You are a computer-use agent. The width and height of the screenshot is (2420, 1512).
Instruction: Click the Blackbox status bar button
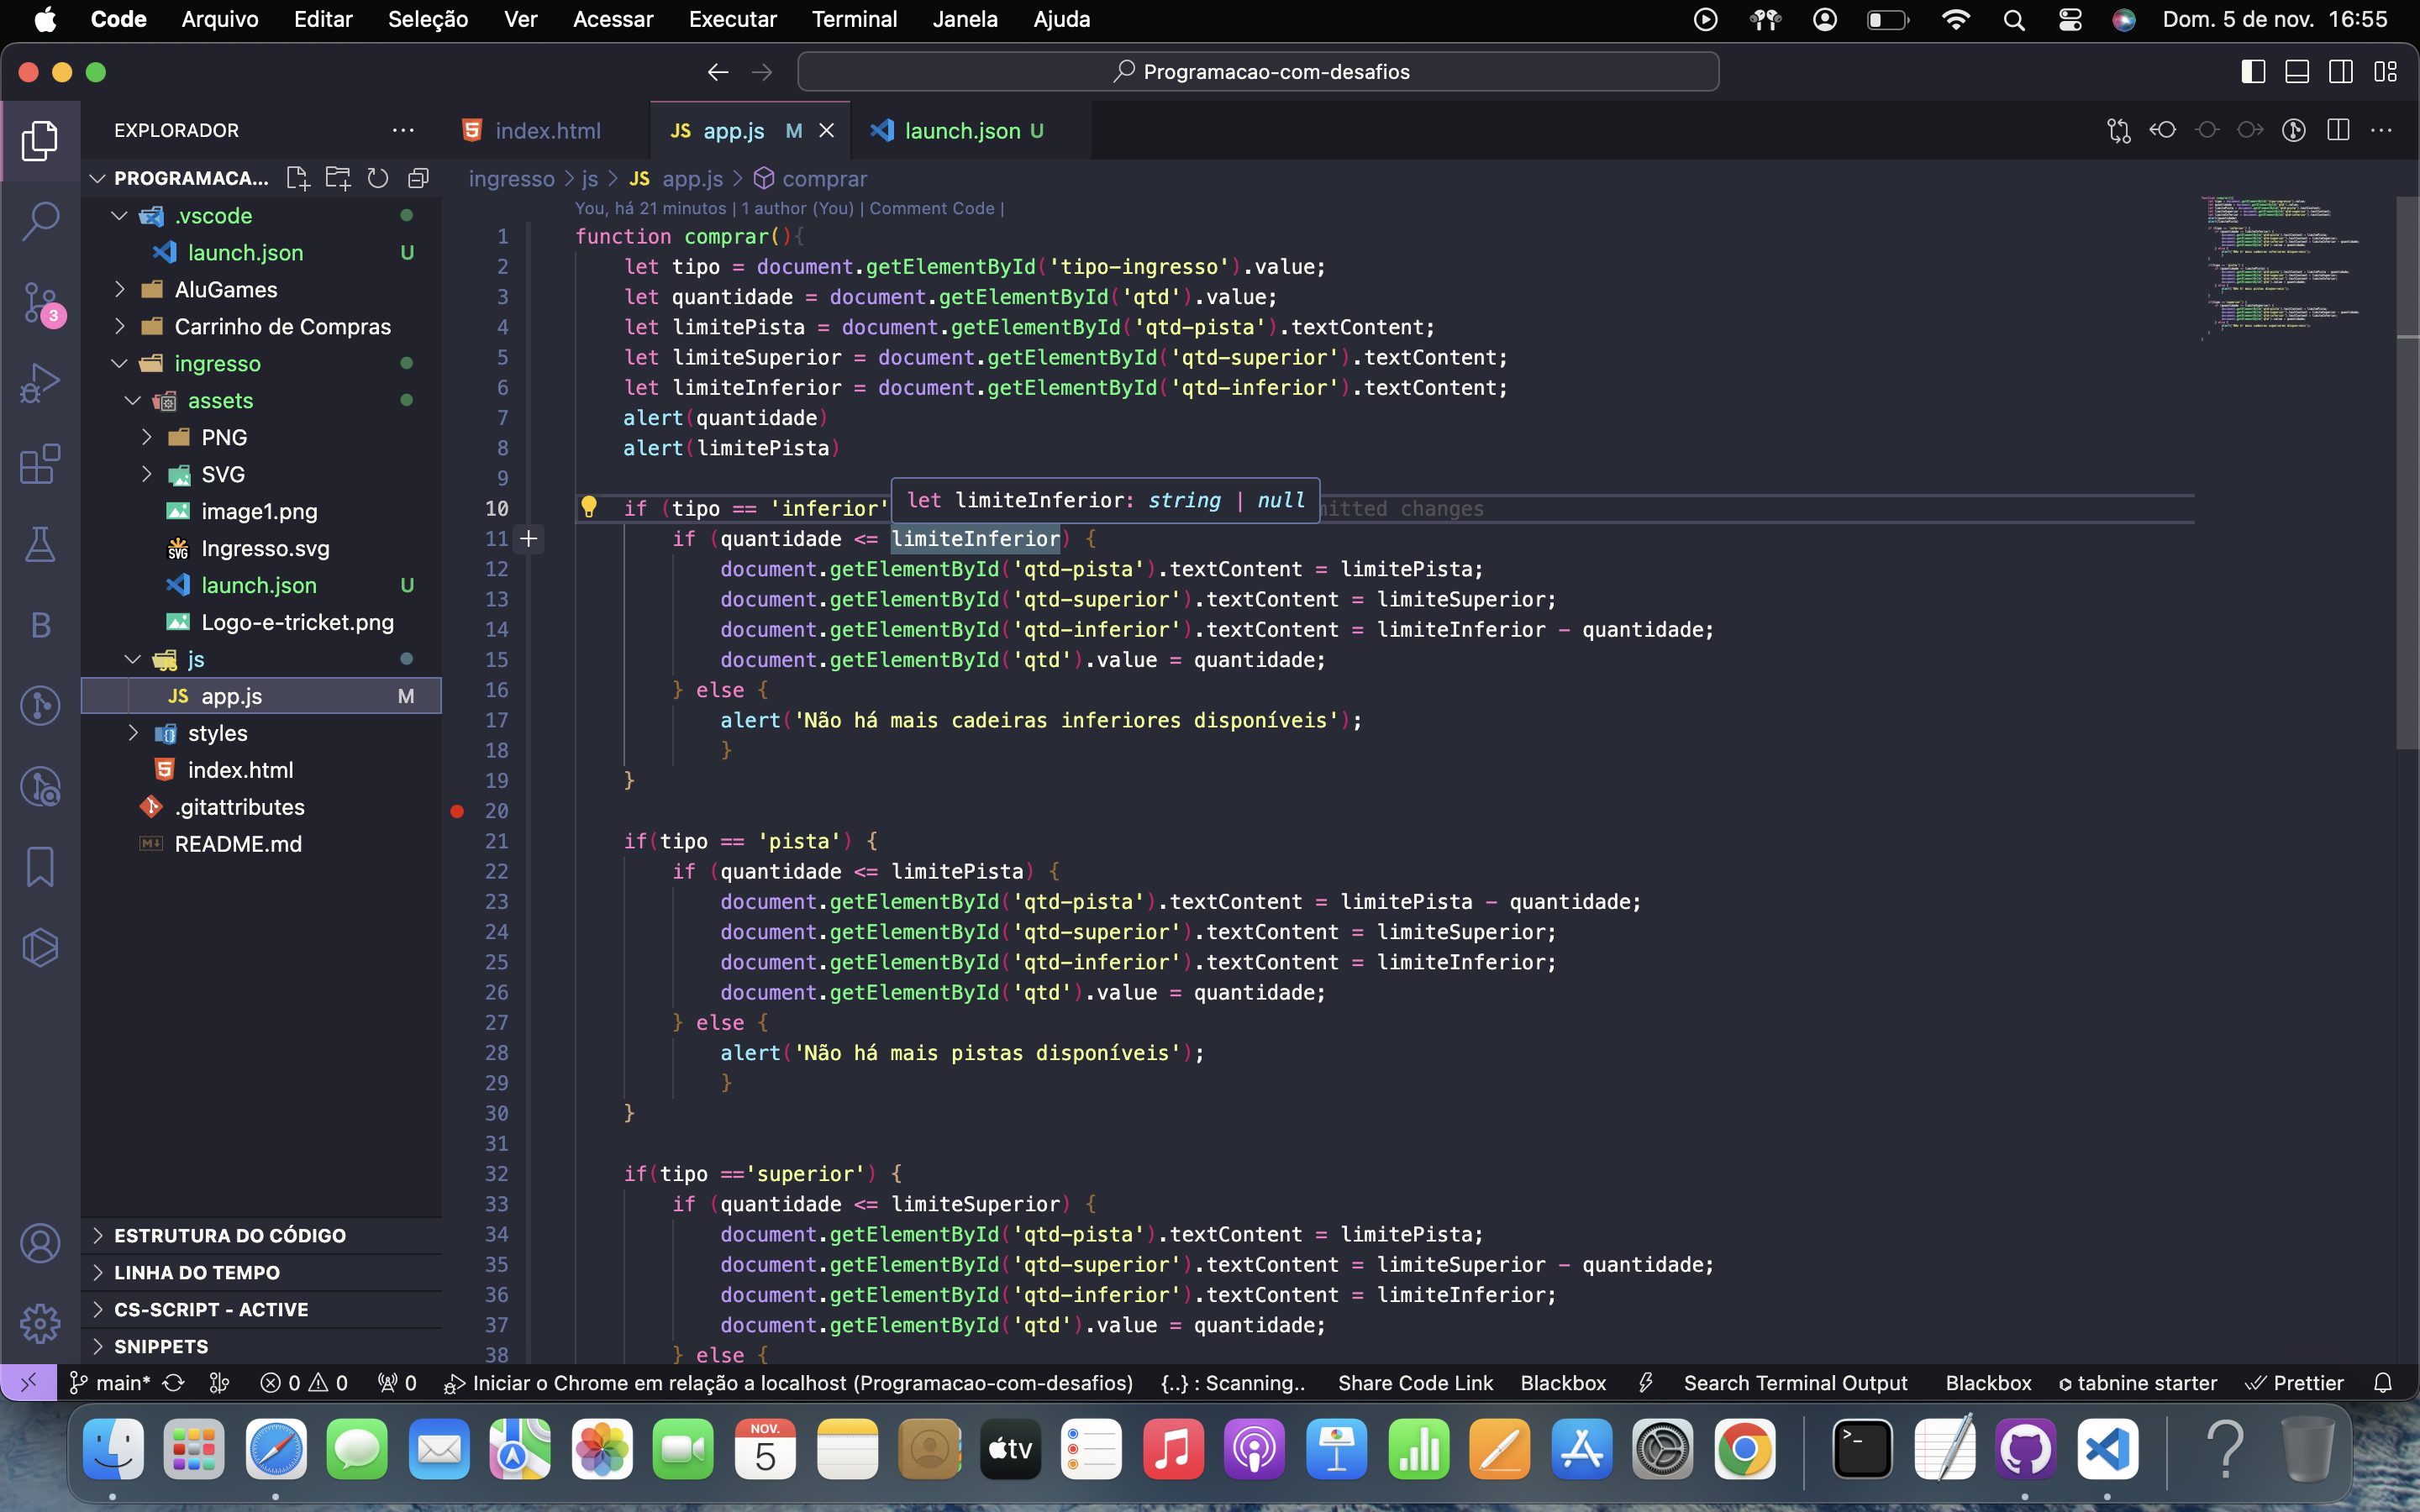click(x=1563, y=1383)
